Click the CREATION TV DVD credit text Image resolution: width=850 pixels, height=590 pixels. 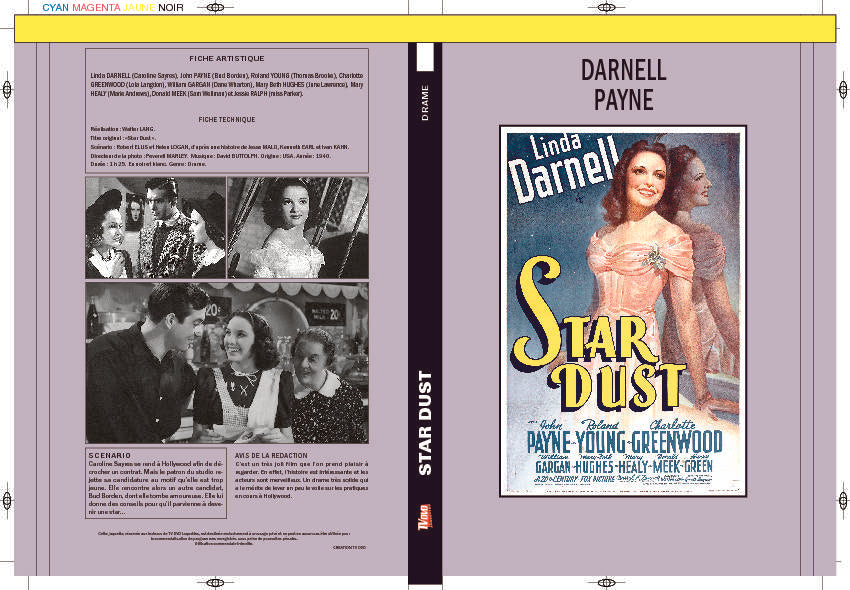(349, 548)
